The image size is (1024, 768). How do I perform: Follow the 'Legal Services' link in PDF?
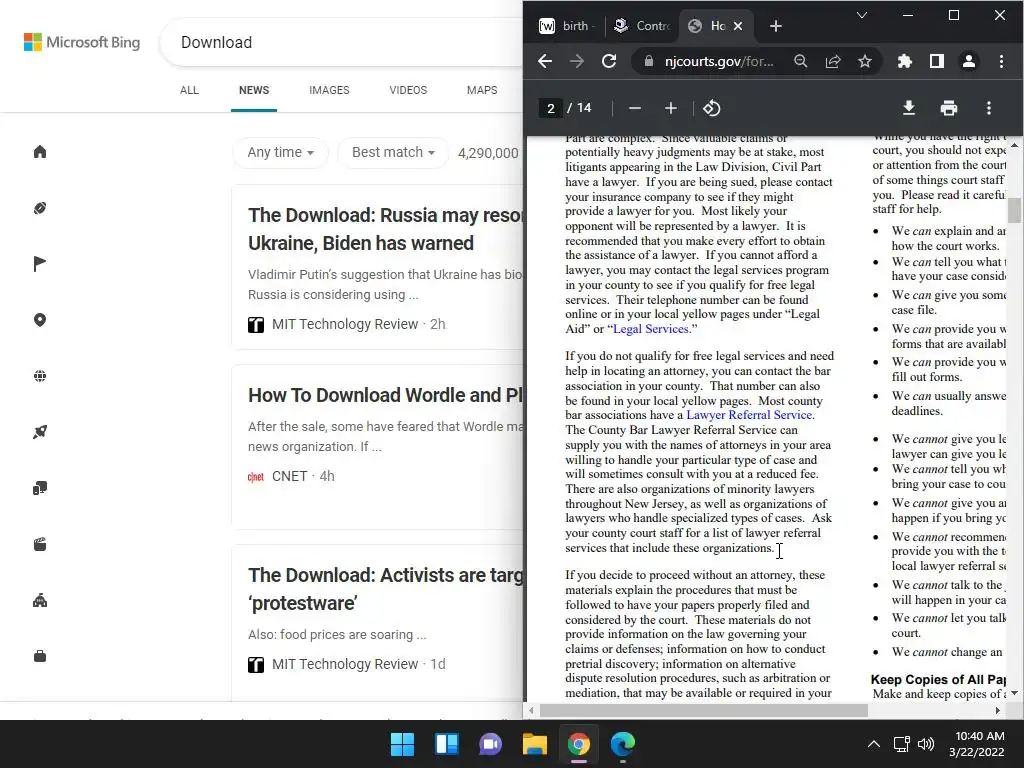coord(650,329)
